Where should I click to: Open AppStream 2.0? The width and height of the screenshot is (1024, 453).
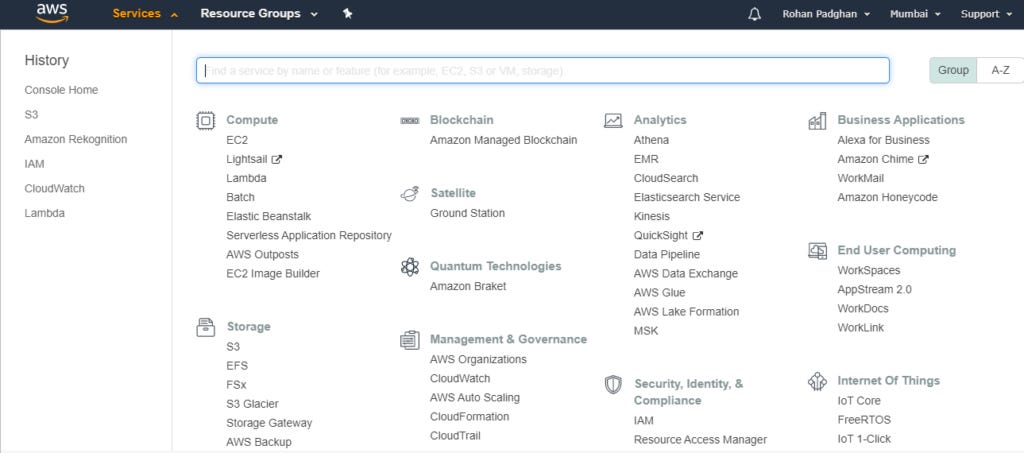pos(874,290)
